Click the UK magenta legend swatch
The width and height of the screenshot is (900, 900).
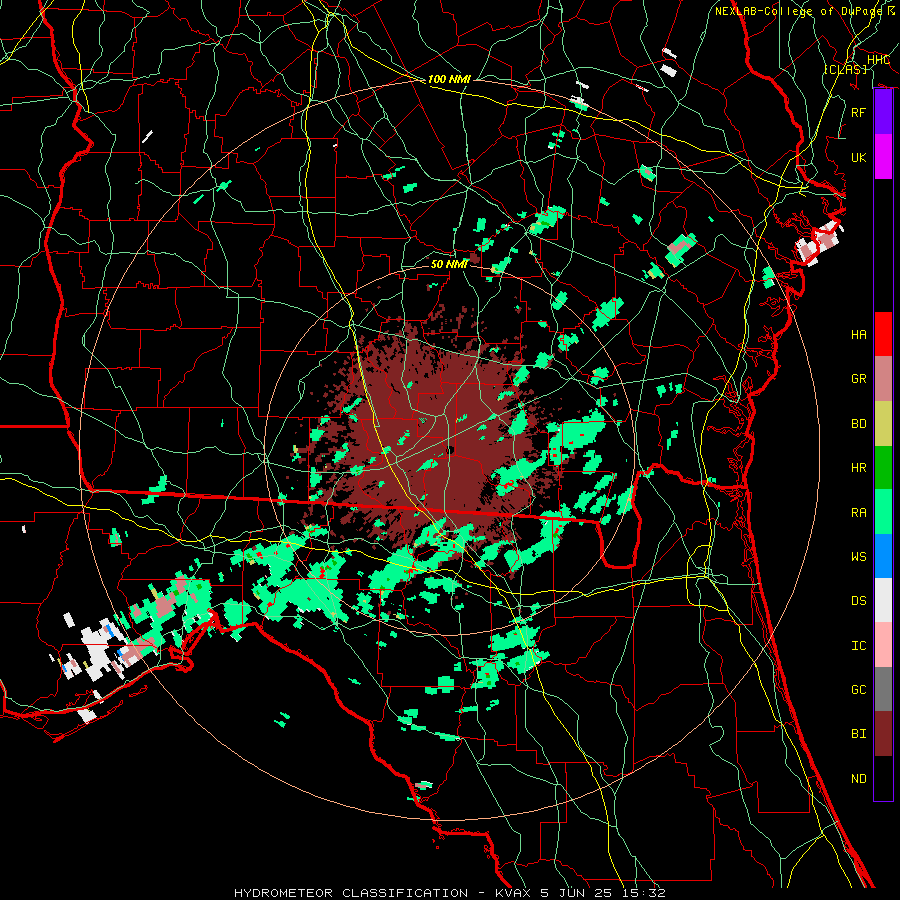tap(883, 157)
